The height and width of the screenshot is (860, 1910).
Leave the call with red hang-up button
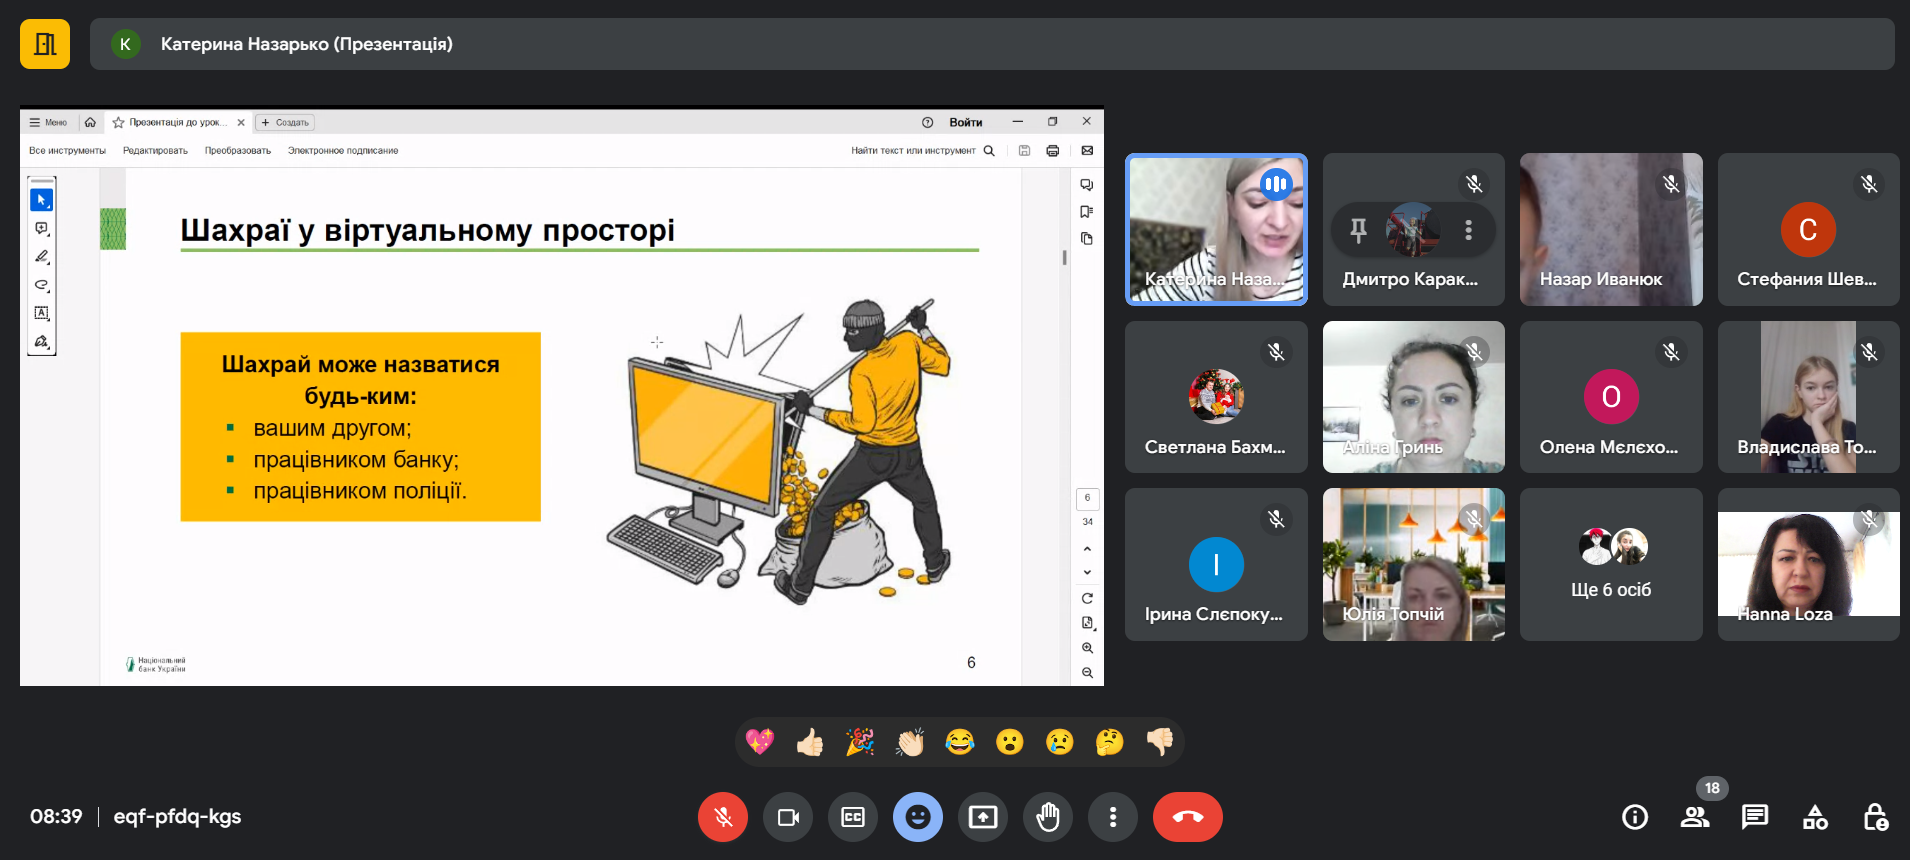[1187, 817]
